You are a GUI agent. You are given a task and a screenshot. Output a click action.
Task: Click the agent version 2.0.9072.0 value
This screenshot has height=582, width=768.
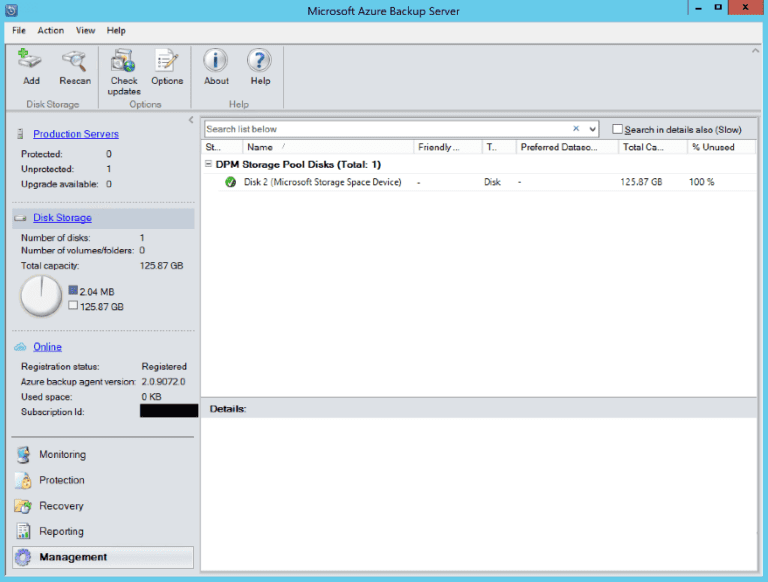[x=164, y=382]
